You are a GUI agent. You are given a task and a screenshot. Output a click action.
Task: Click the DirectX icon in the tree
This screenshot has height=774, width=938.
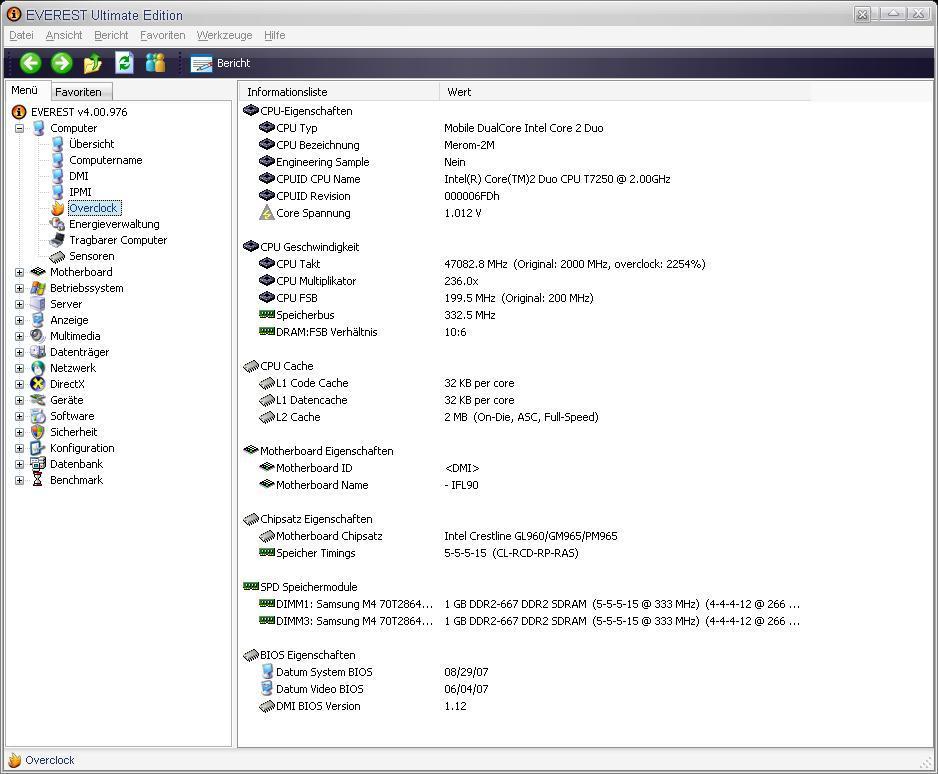pos(38,384)
